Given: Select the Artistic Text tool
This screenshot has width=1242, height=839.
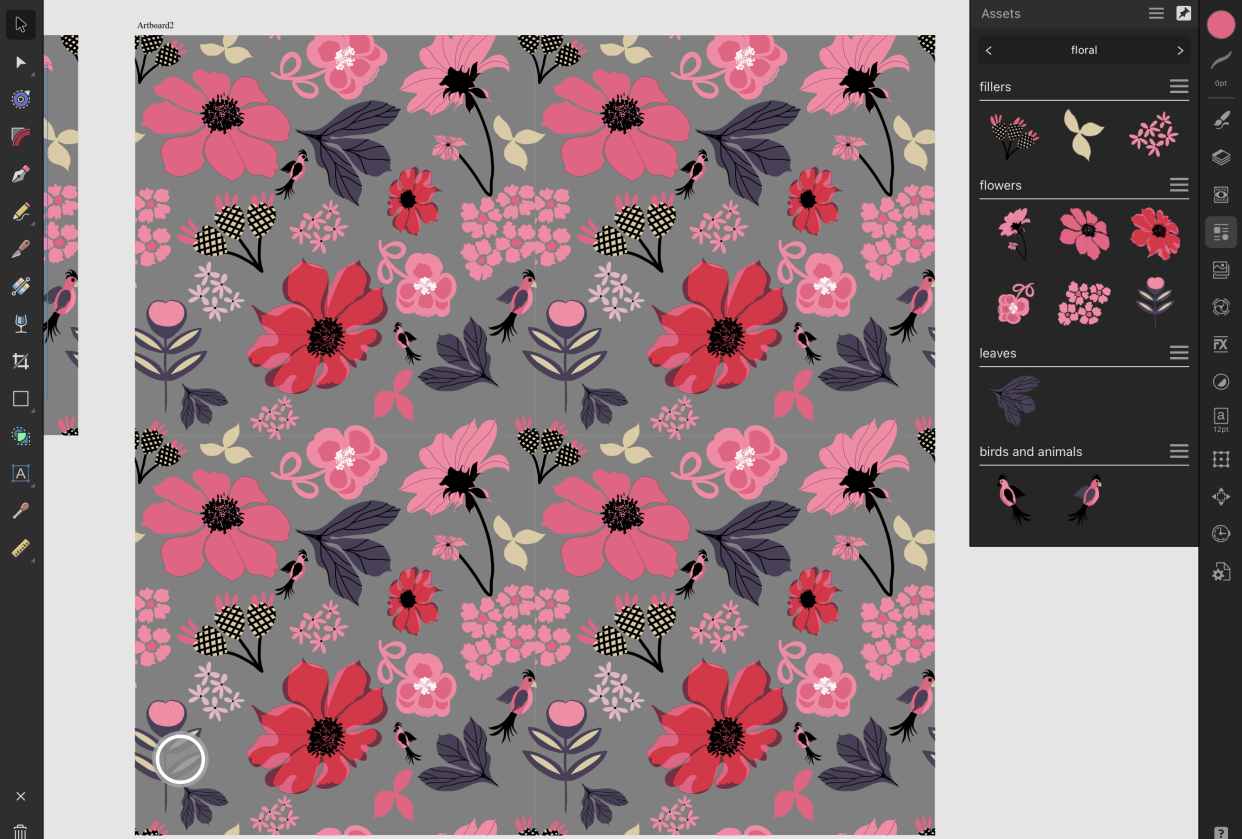Looking at the screenshot, I should [x=20, y=474].
